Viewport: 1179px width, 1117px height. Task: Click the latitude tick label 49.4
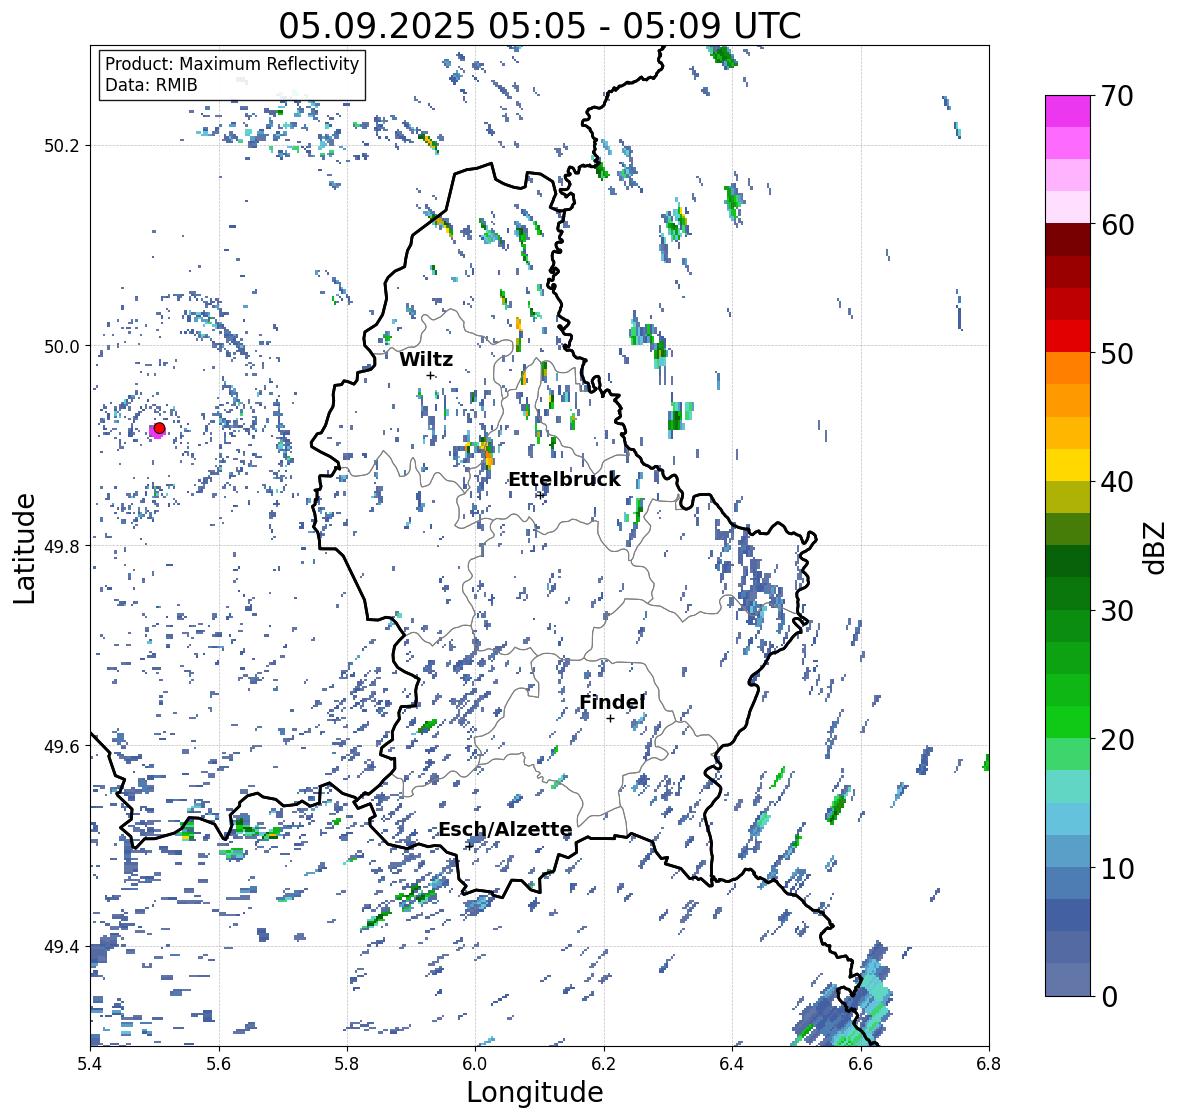click(62, 946)
